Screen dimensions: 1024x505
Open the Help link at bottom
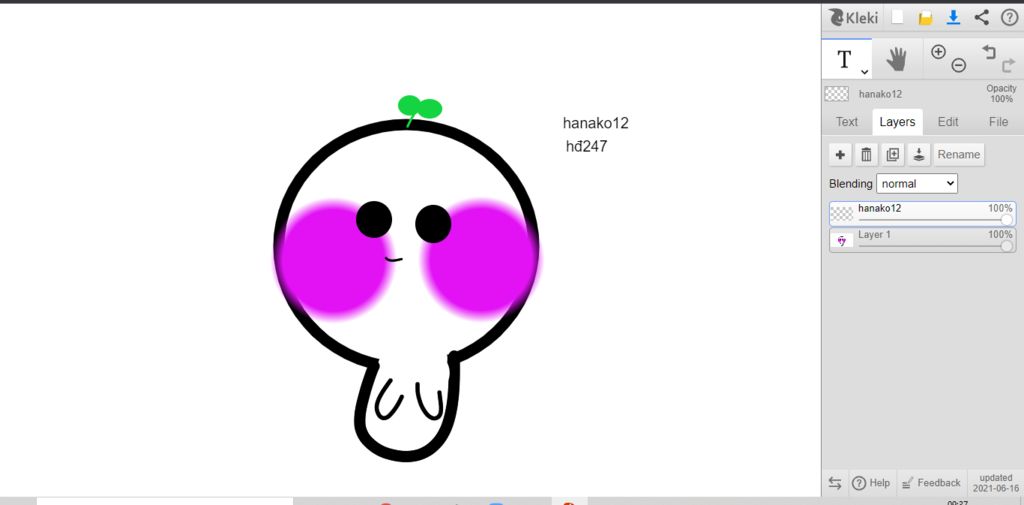tap(871, 483)
